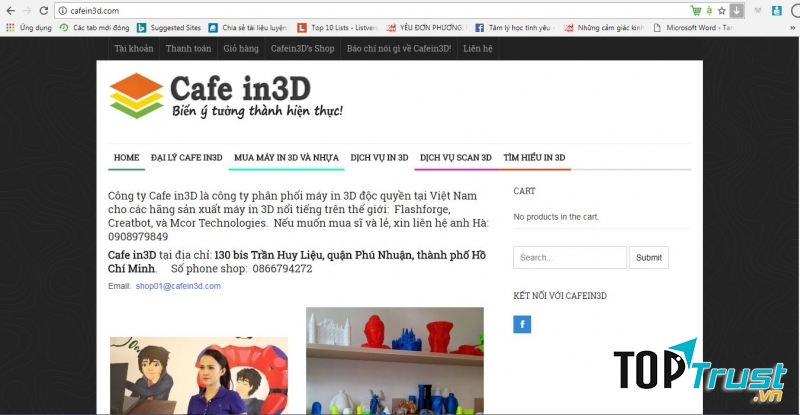Click the green shopping cart extension icon
Viewport: 800px width, 415px height.
click(695, 10)
